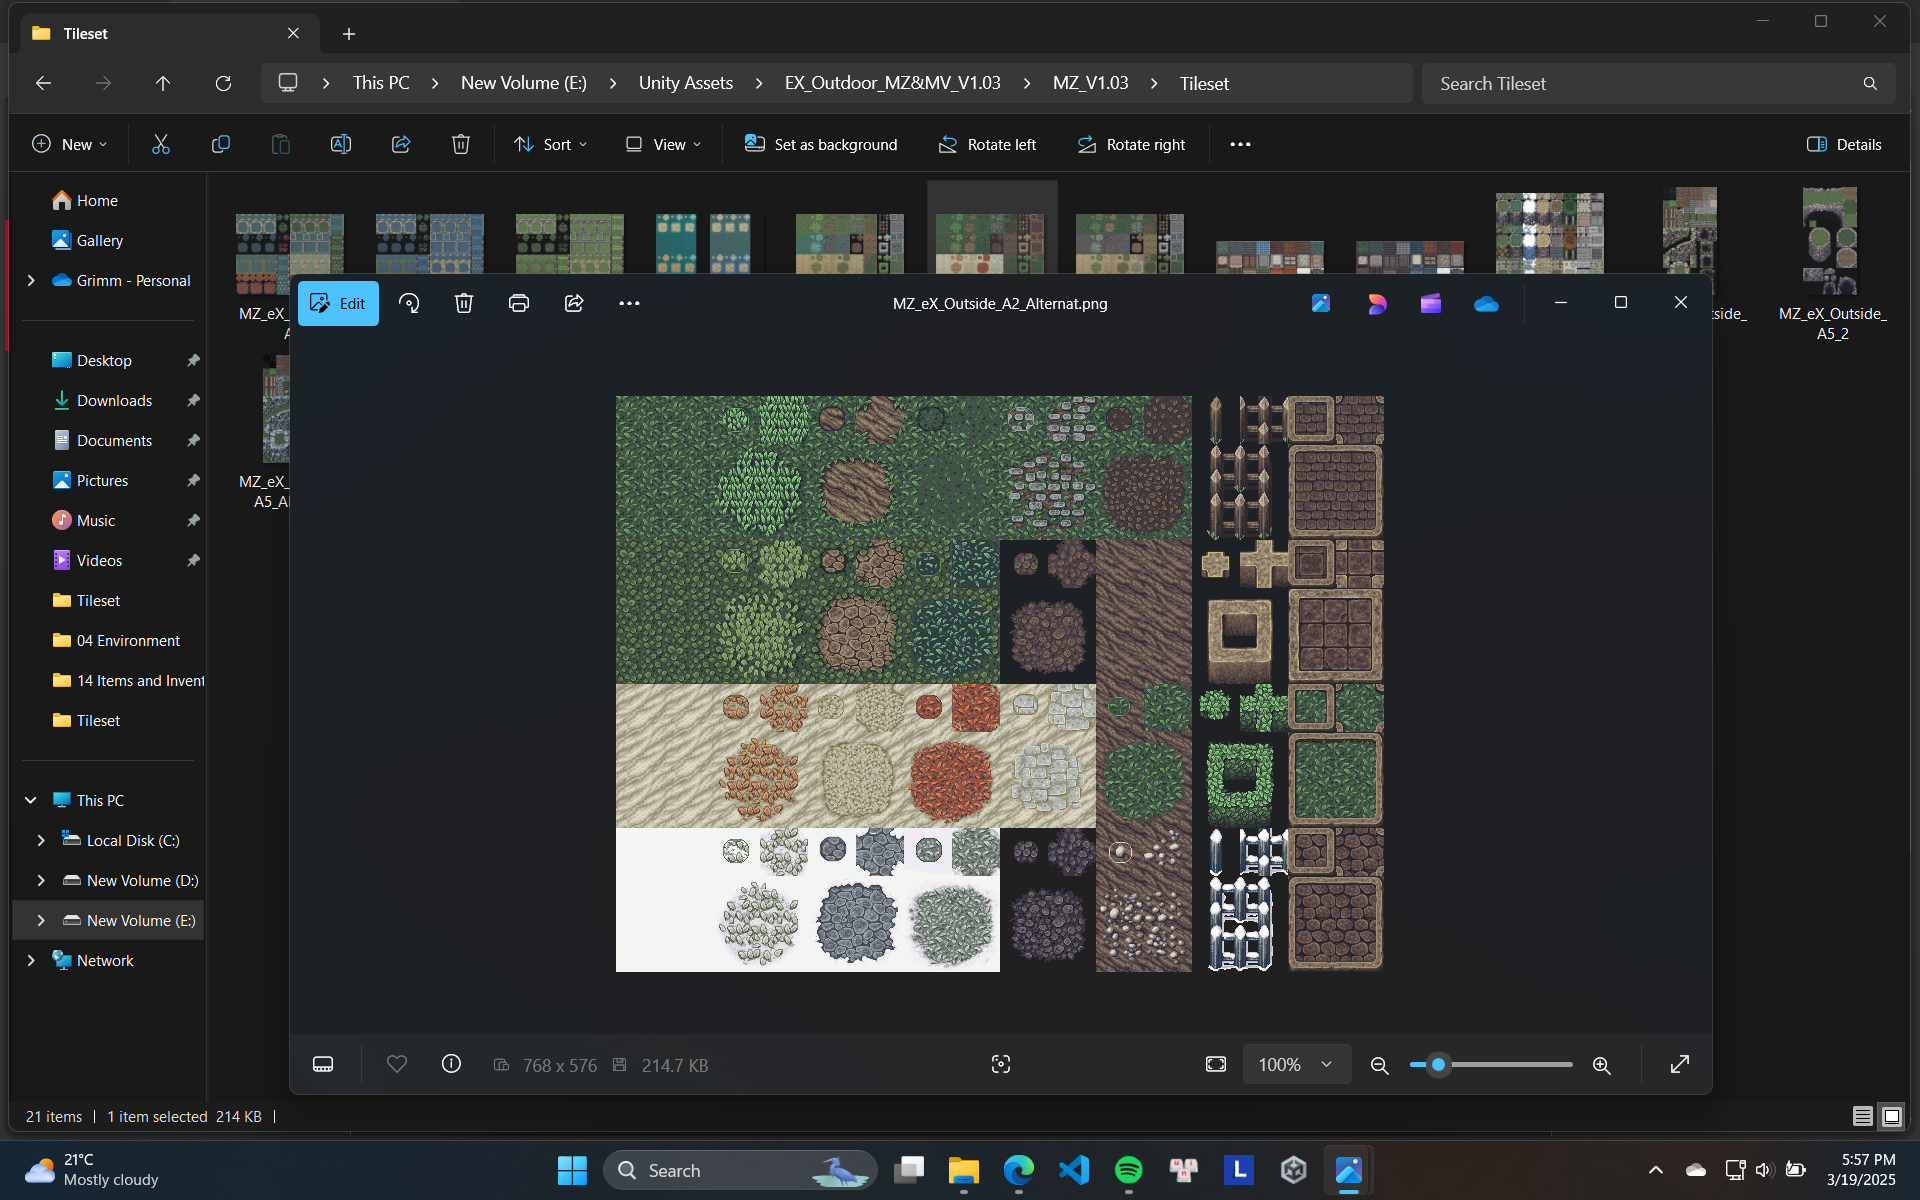Open the Sort dropdown menu
1920x1200 pixels.
[550, 144]
